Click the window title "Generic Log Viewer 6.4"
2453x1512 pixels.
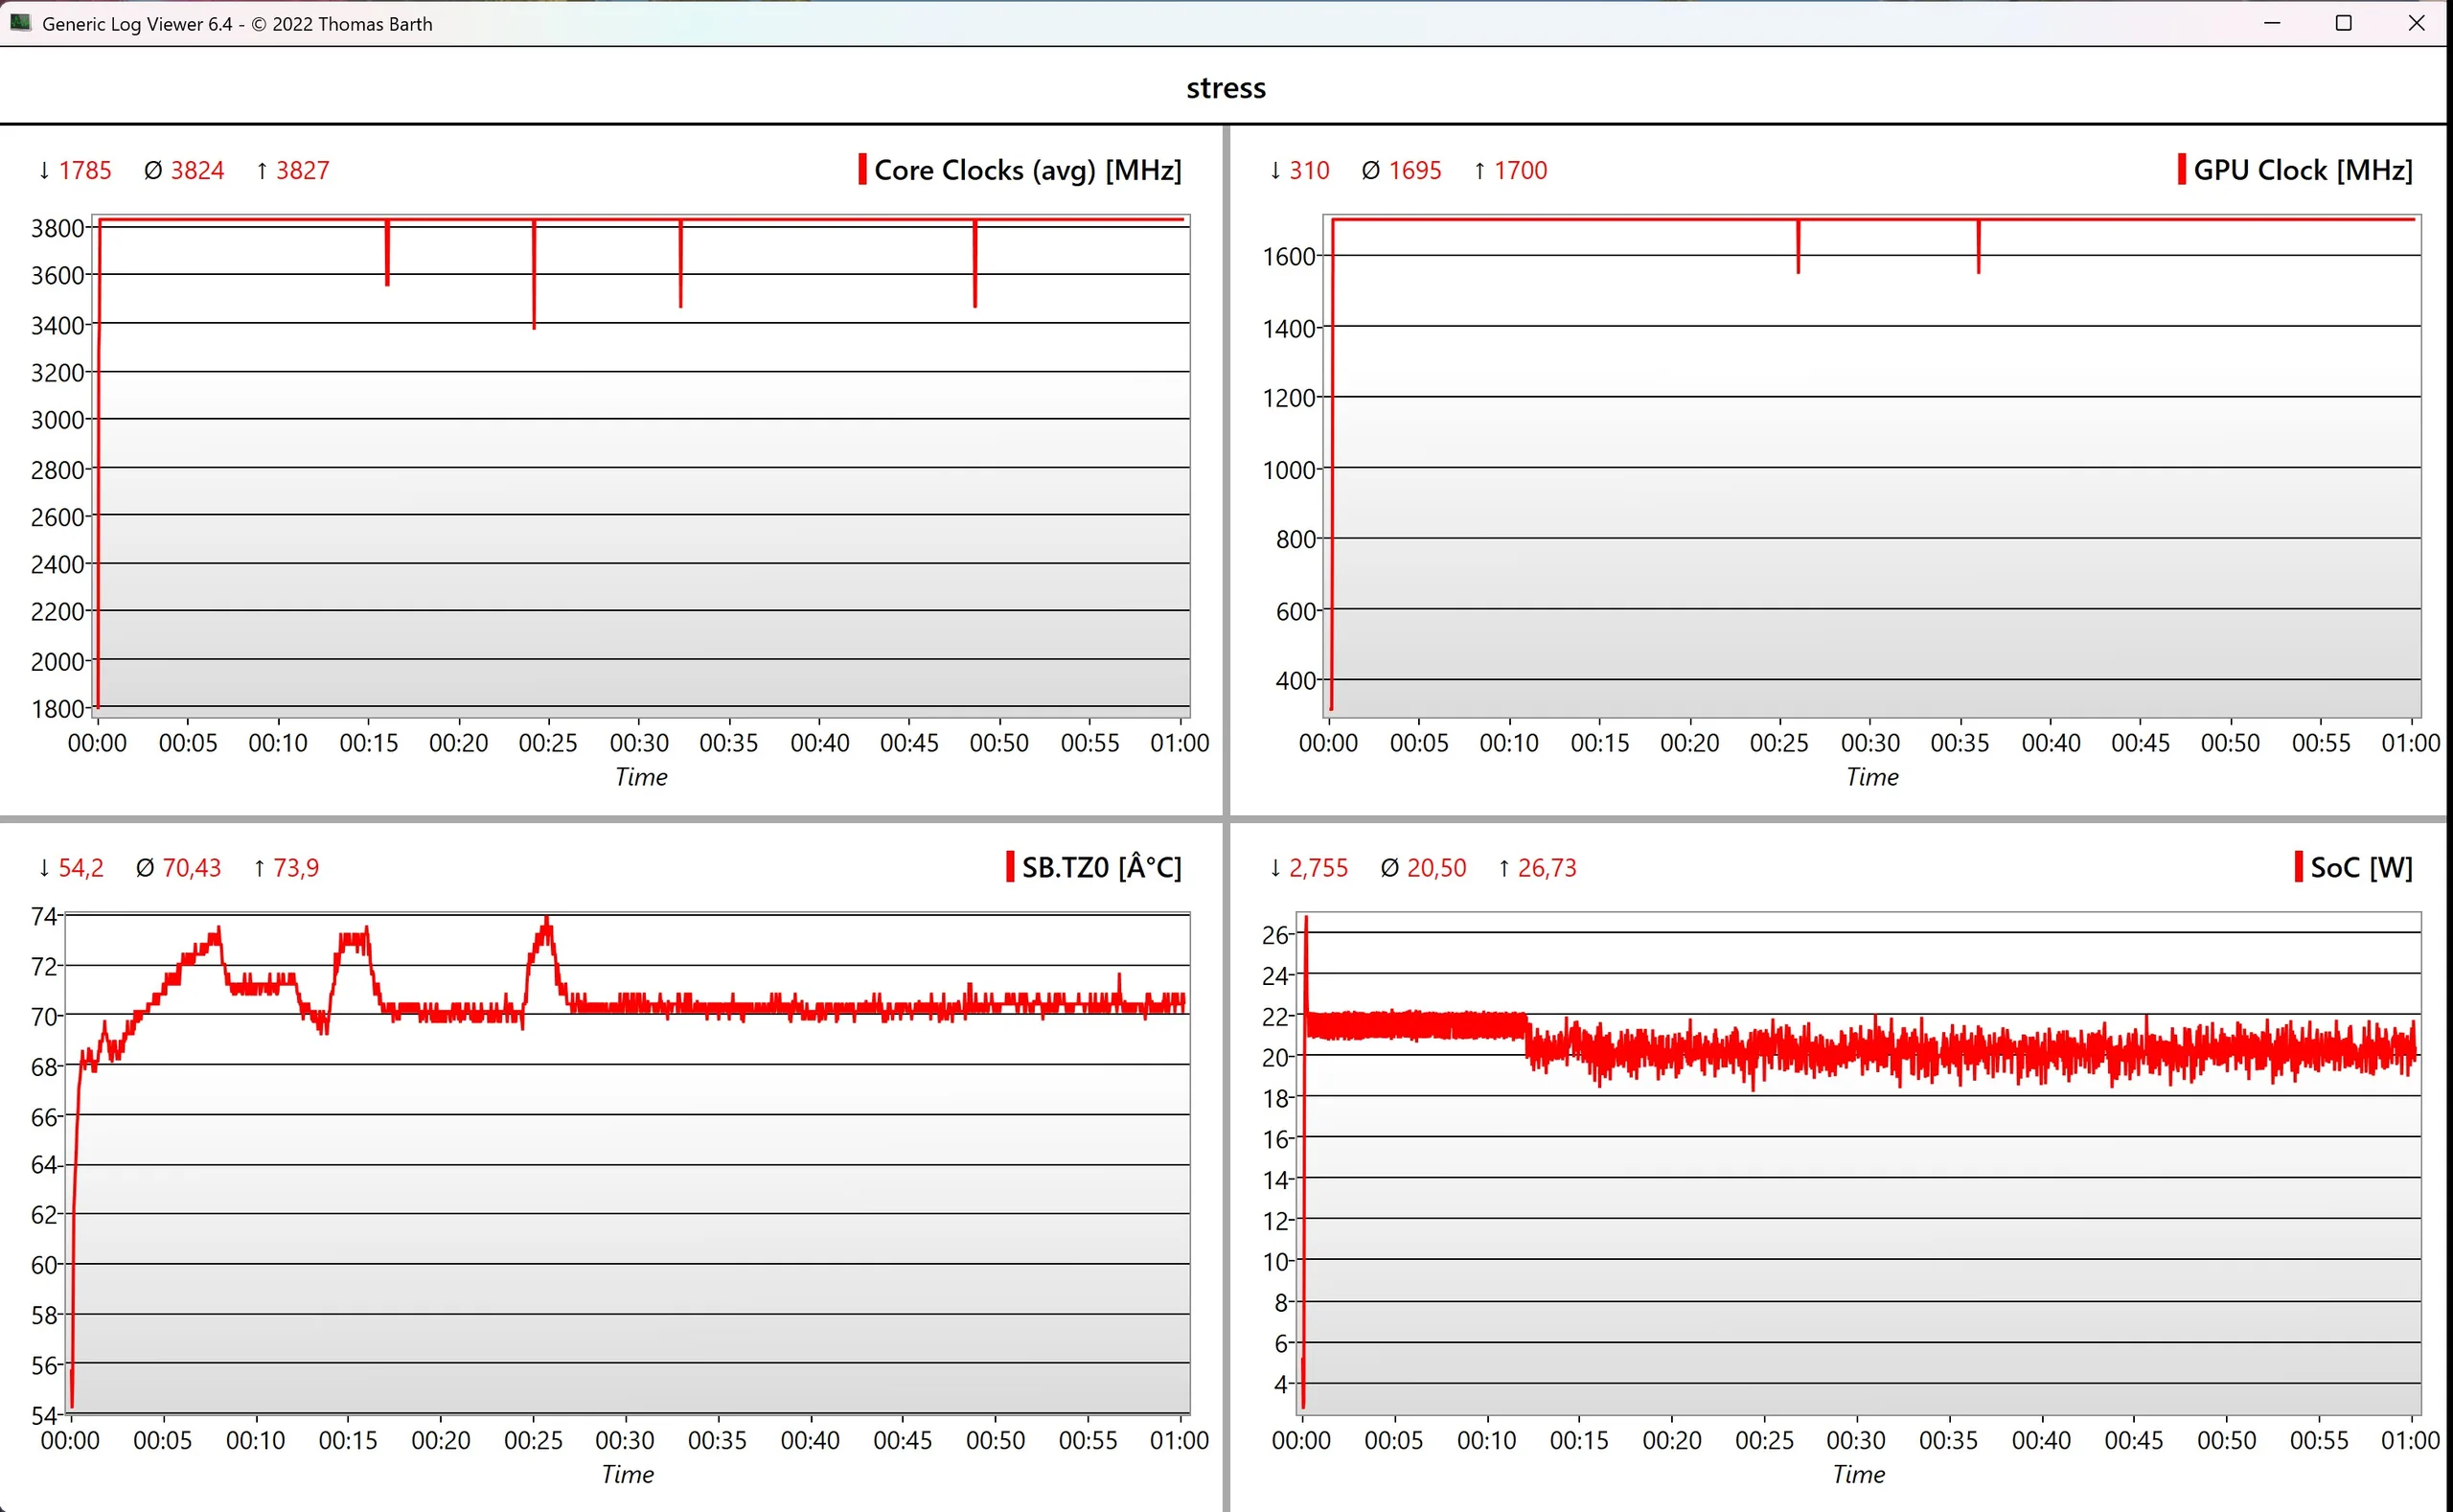pyautogui.click(x=137, y=23)
